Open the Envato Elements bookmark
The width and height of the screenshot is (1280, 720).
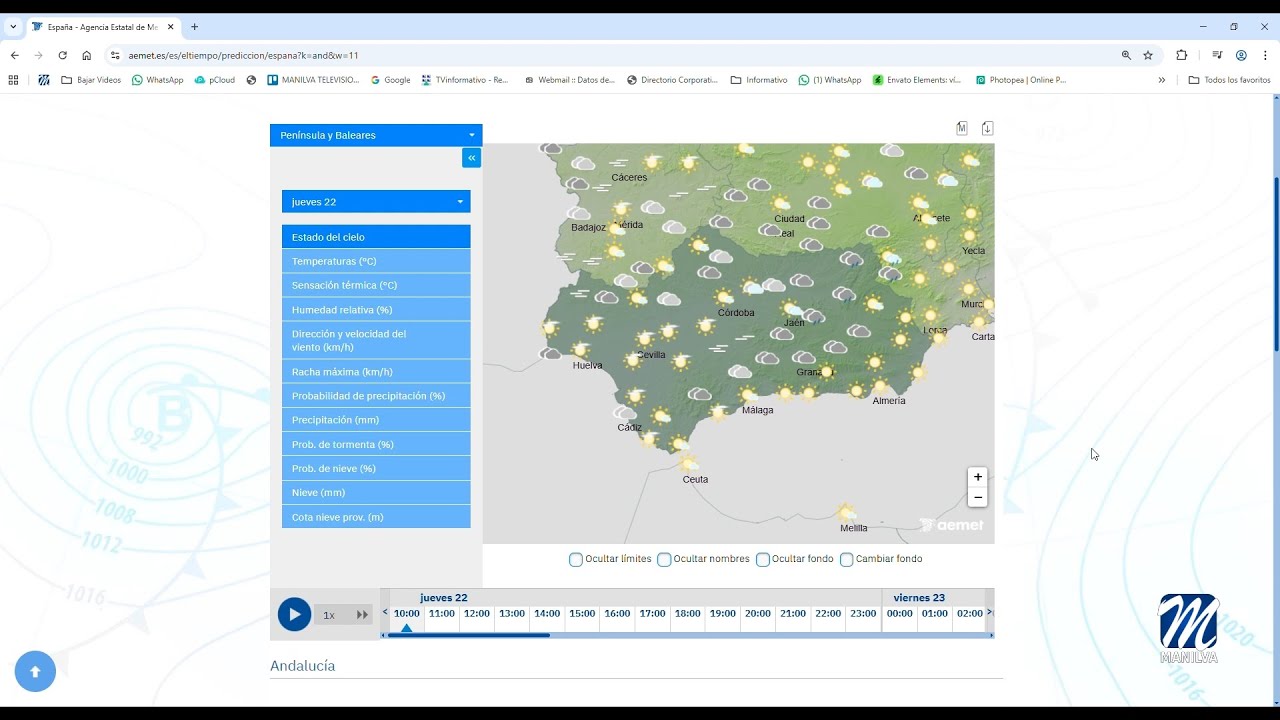[917, 80]
